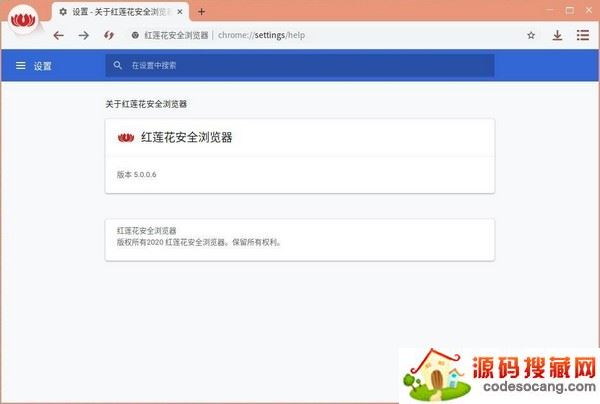The height and width of the screenshot is (404, 600).
Task: Open downloads via the download arrow icon
Action: (557, 36)
